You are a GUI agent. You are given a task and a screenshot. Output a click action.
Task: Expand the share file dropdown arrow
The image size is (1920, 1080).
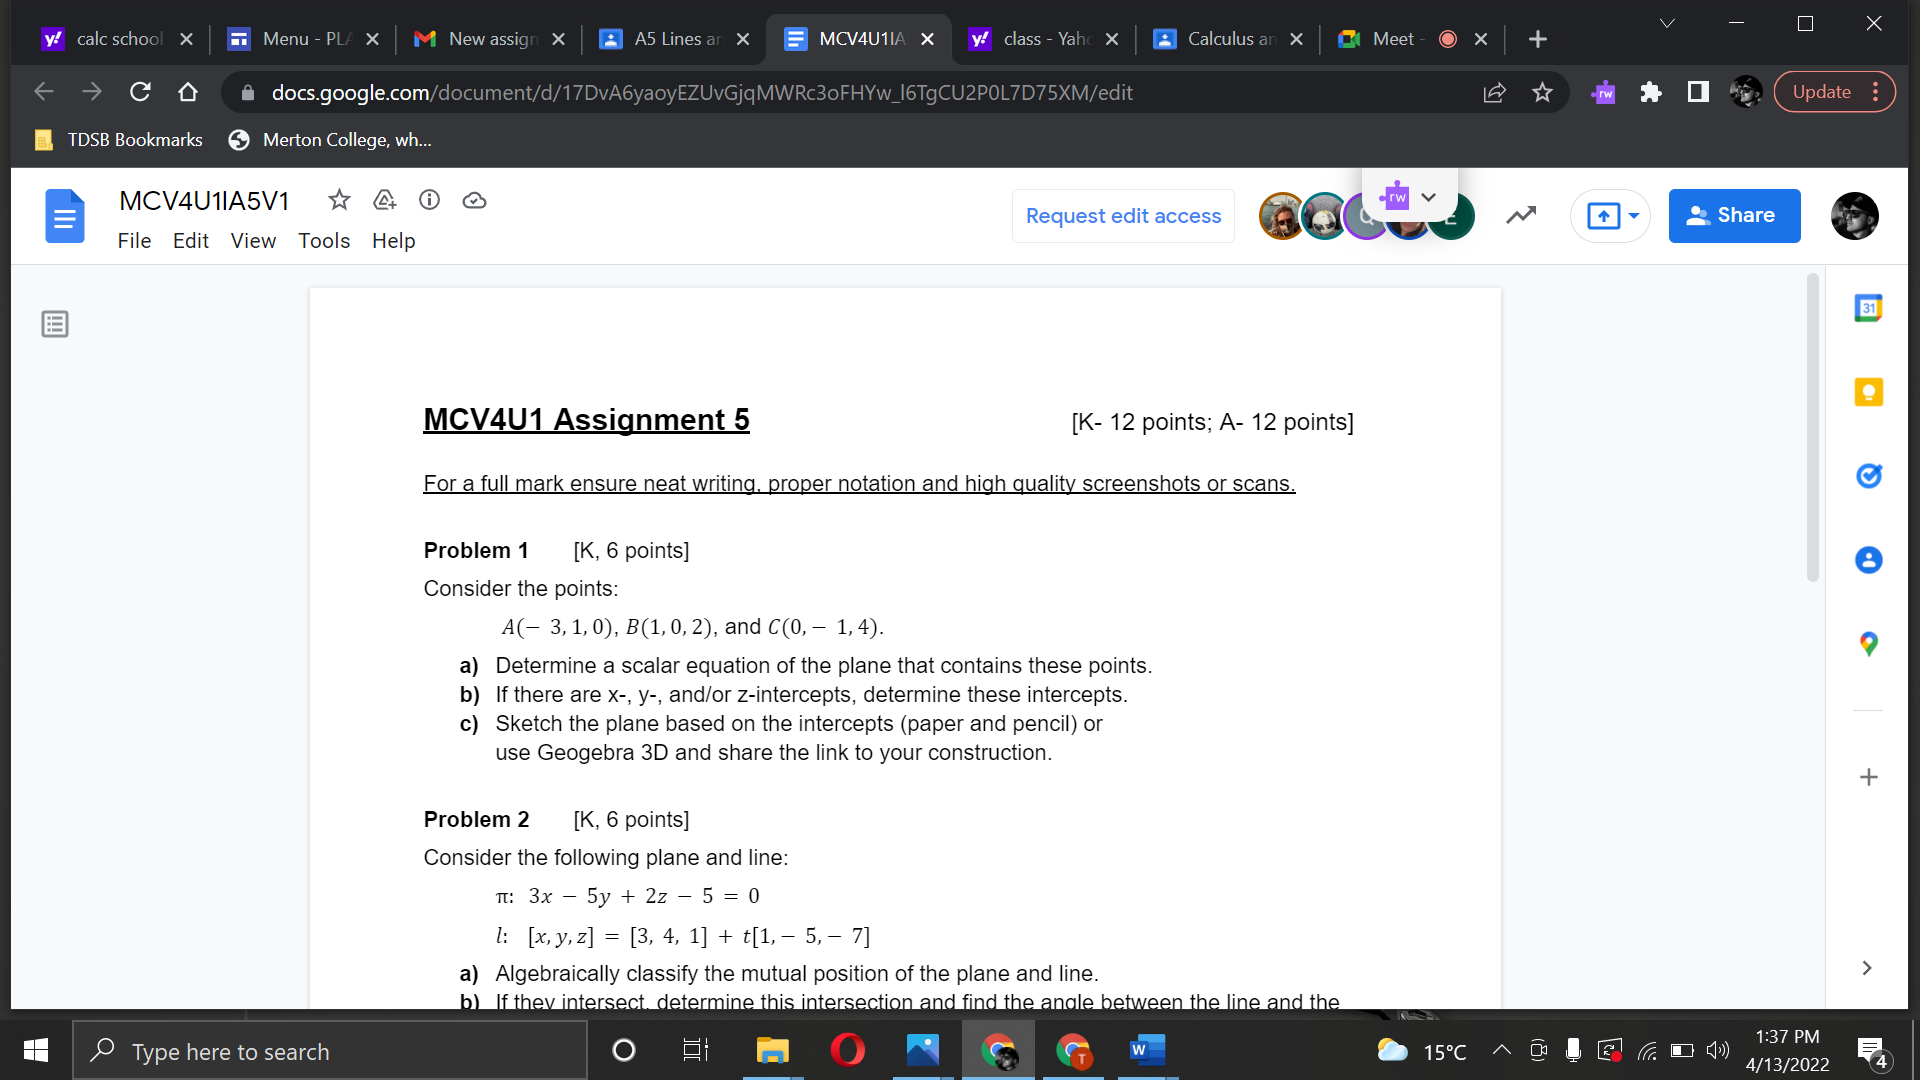tap(1632, 215)
